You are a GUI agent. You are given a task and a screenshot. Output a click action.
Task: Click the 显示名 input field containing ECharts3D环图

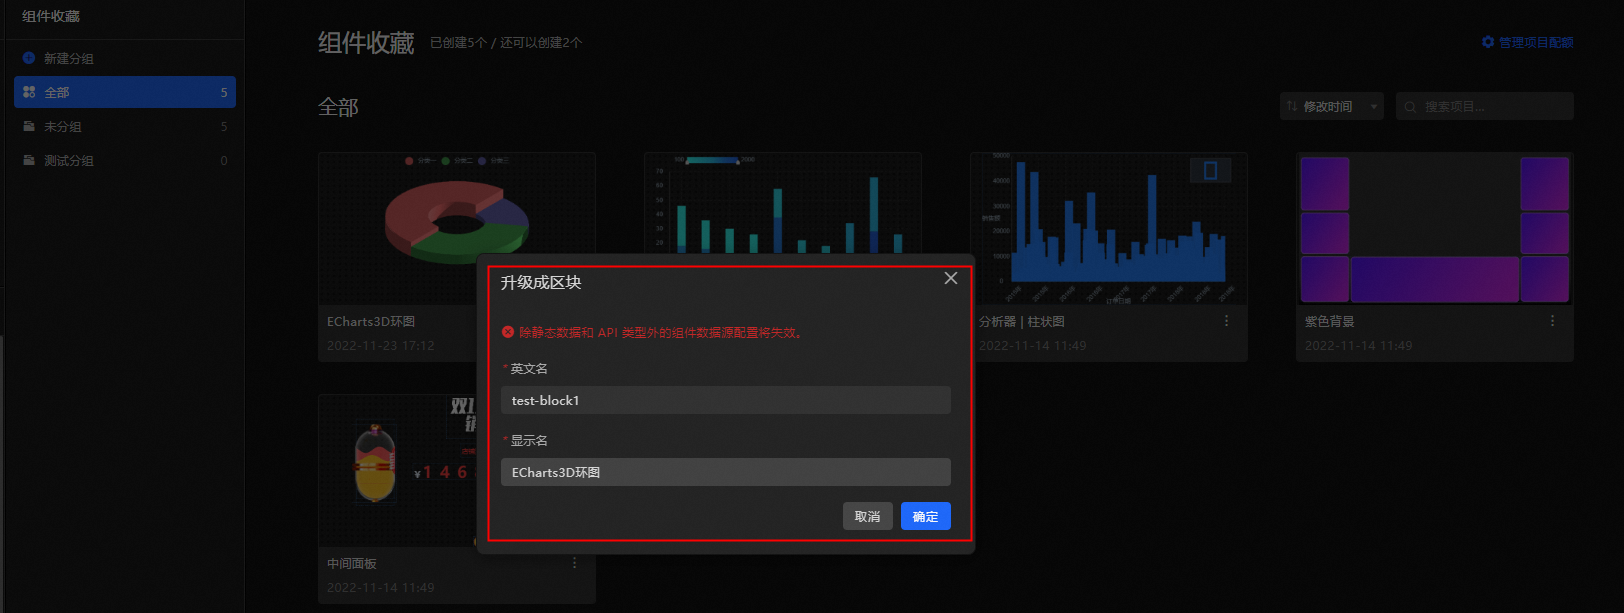point(726,472)
